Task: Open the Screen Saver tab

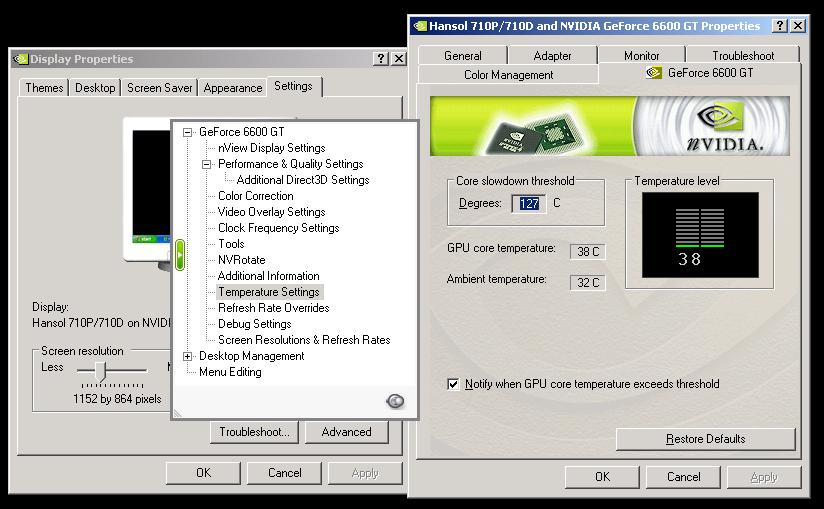Action: [160, 88]
